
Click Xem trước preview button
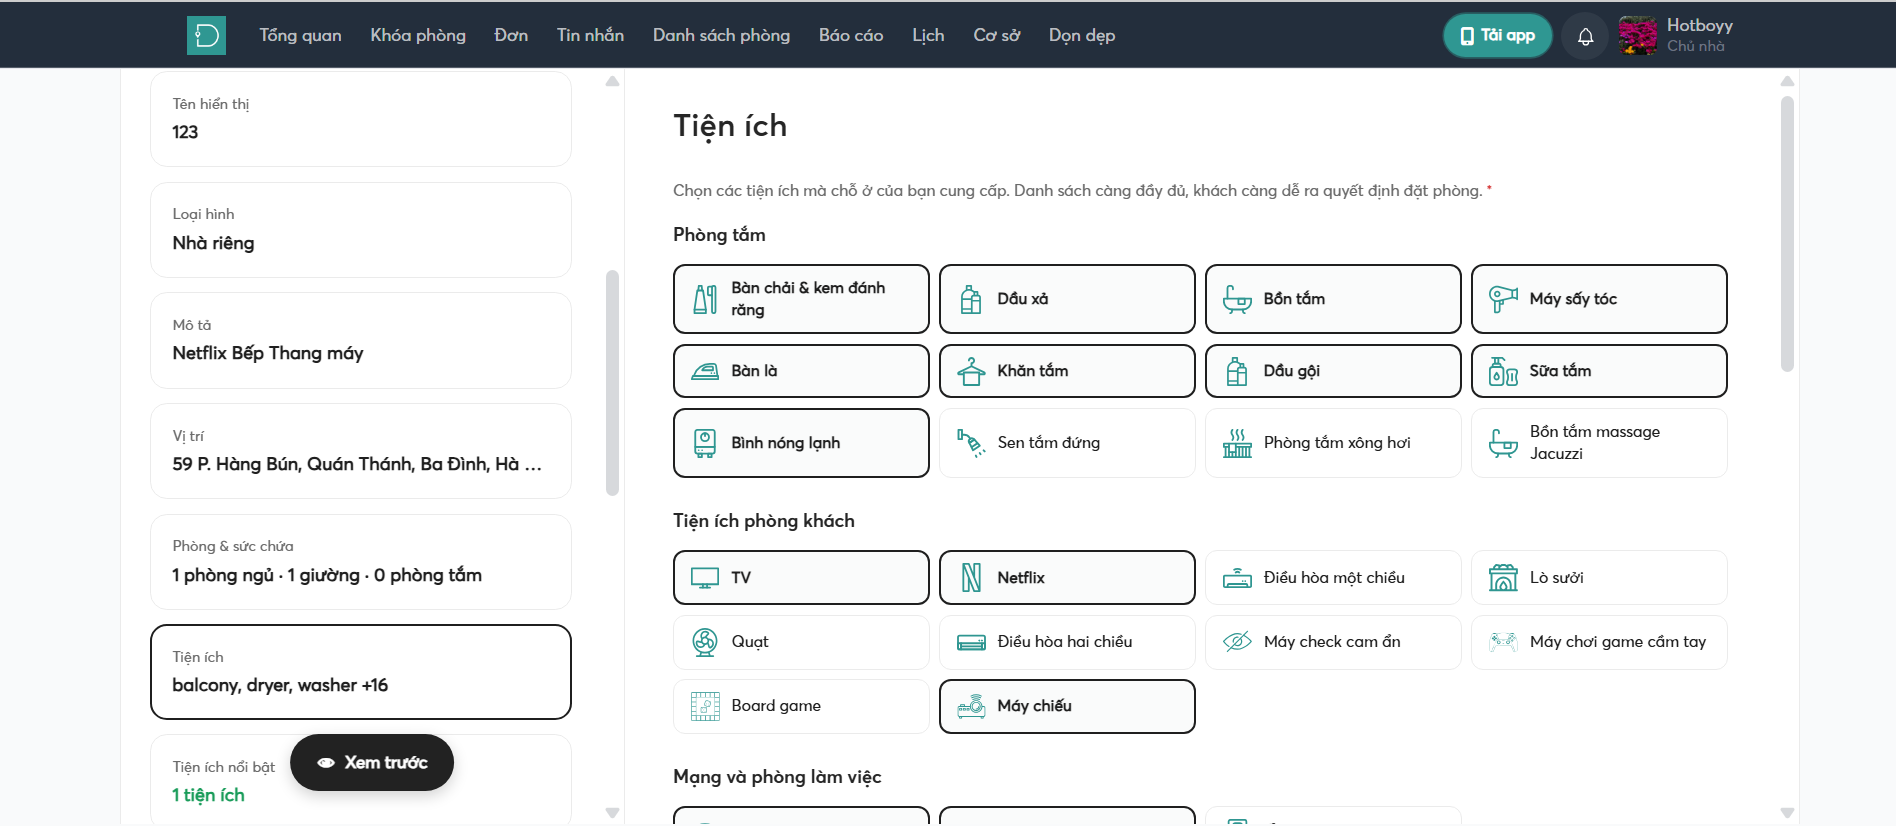(x=372, y=763)
